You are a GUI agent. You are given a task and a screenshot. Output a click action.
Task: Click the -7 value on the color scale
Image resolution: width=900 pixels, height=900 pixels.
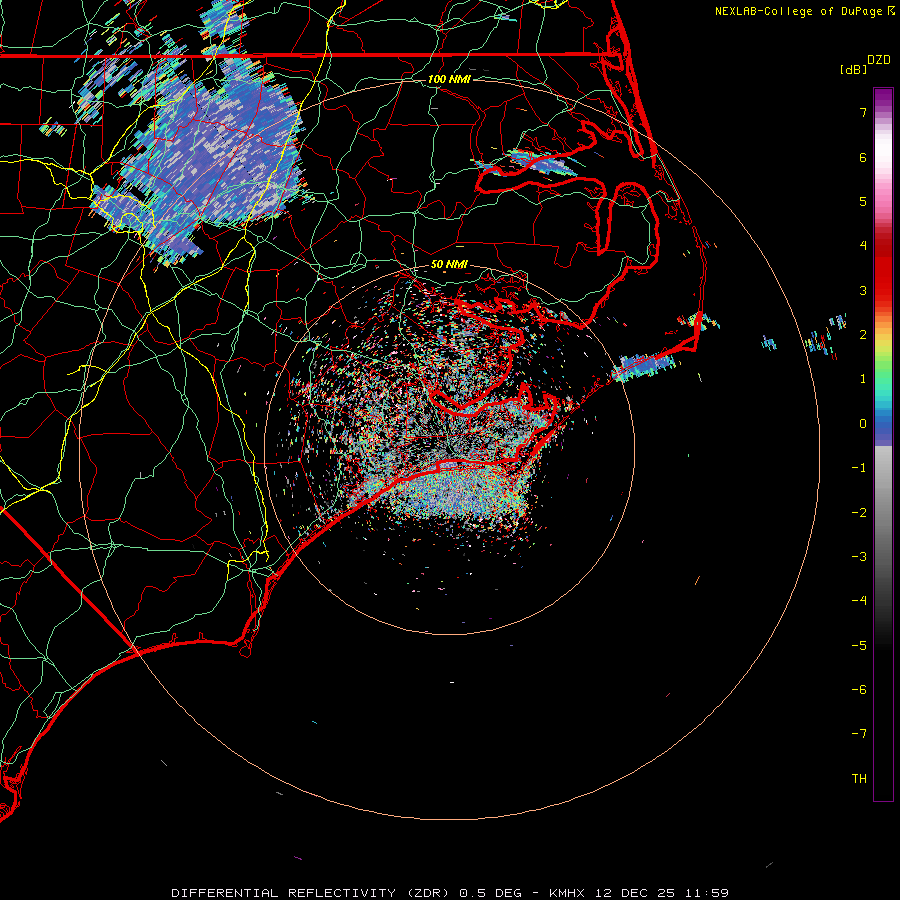pos(859,734)
